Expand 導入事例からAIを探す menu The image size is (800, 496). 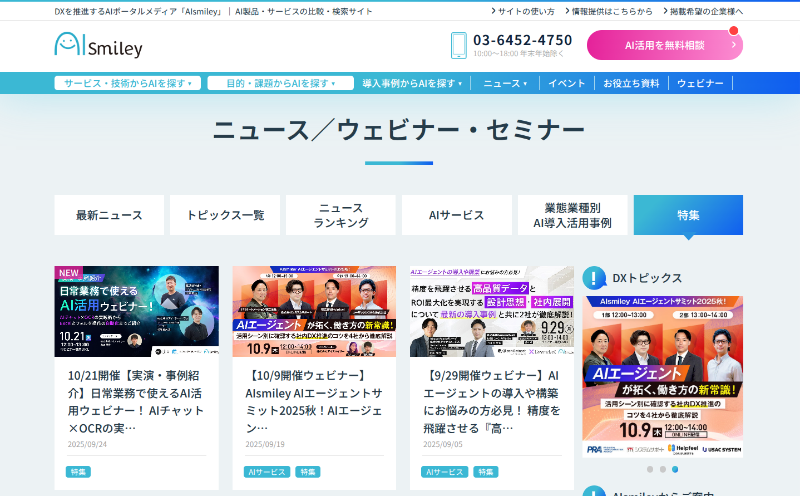[412, 83]
